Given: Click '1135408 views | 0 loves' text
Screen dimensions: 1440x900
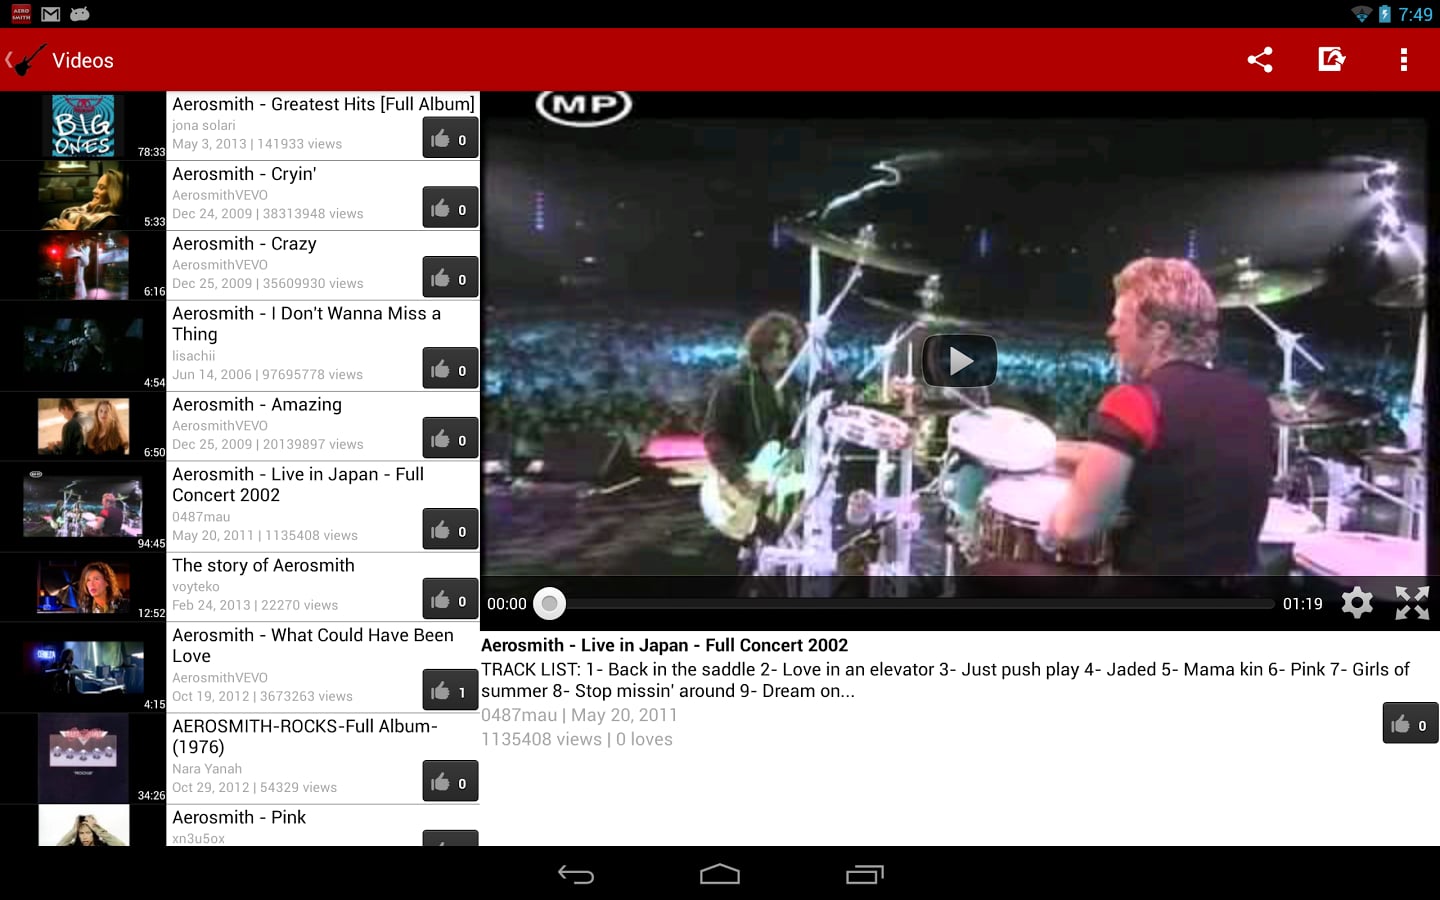Looking at the screenshot, I should tap(577, 739).
